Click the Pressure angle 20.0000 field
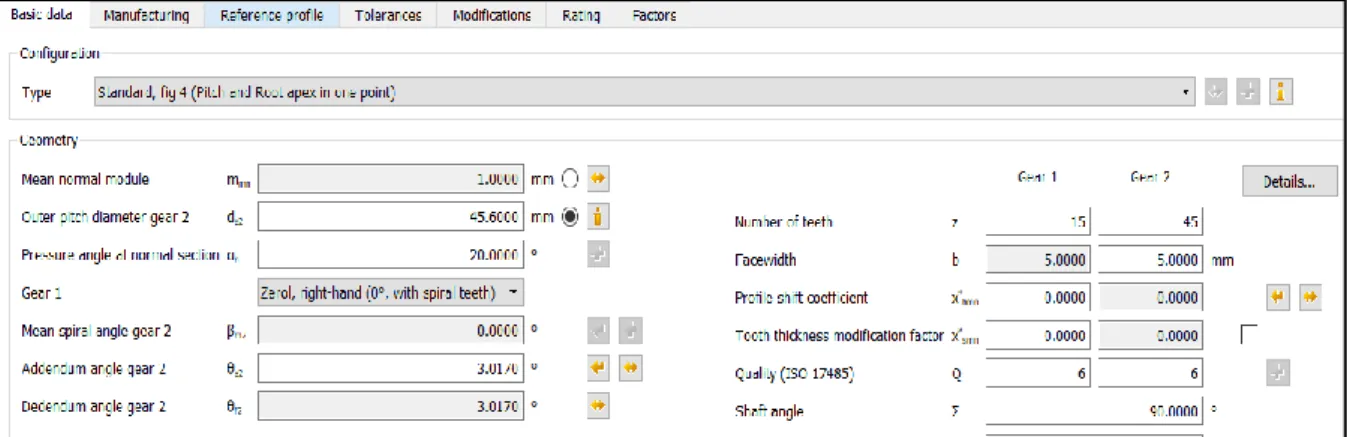Image resolution: width=1347 pixels, height=437 pixels. click(390, 254)
